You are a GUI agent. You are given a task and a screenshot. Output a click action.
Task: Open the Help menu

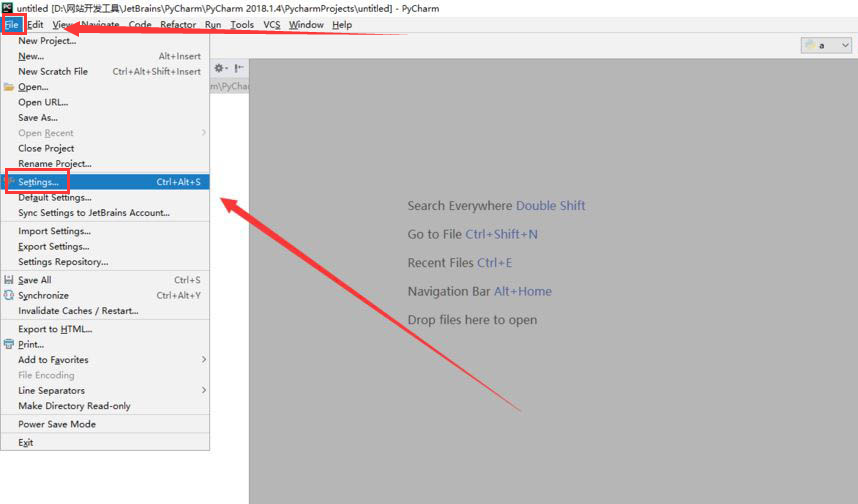pyautogui.click(x=342, y=25)
